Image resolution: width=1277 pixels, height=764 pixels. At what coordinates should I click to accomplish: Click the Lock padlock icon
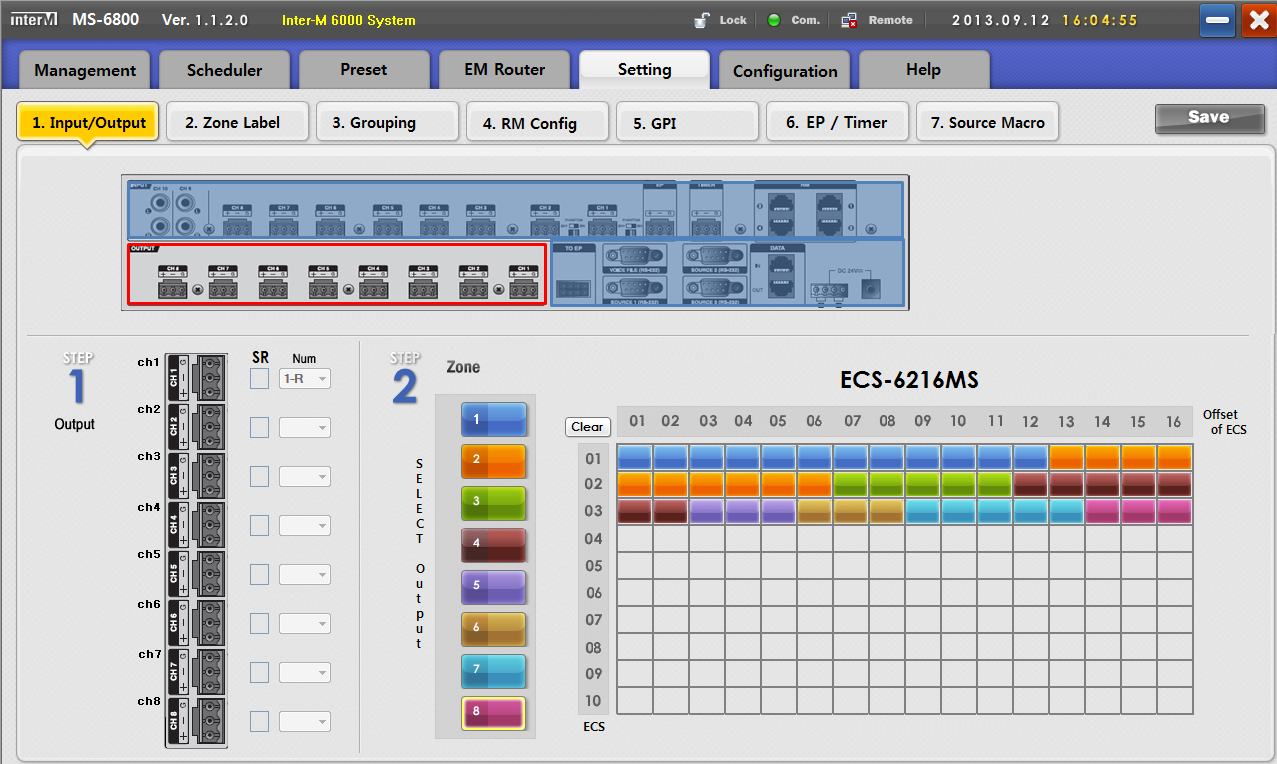click(703, 19)
